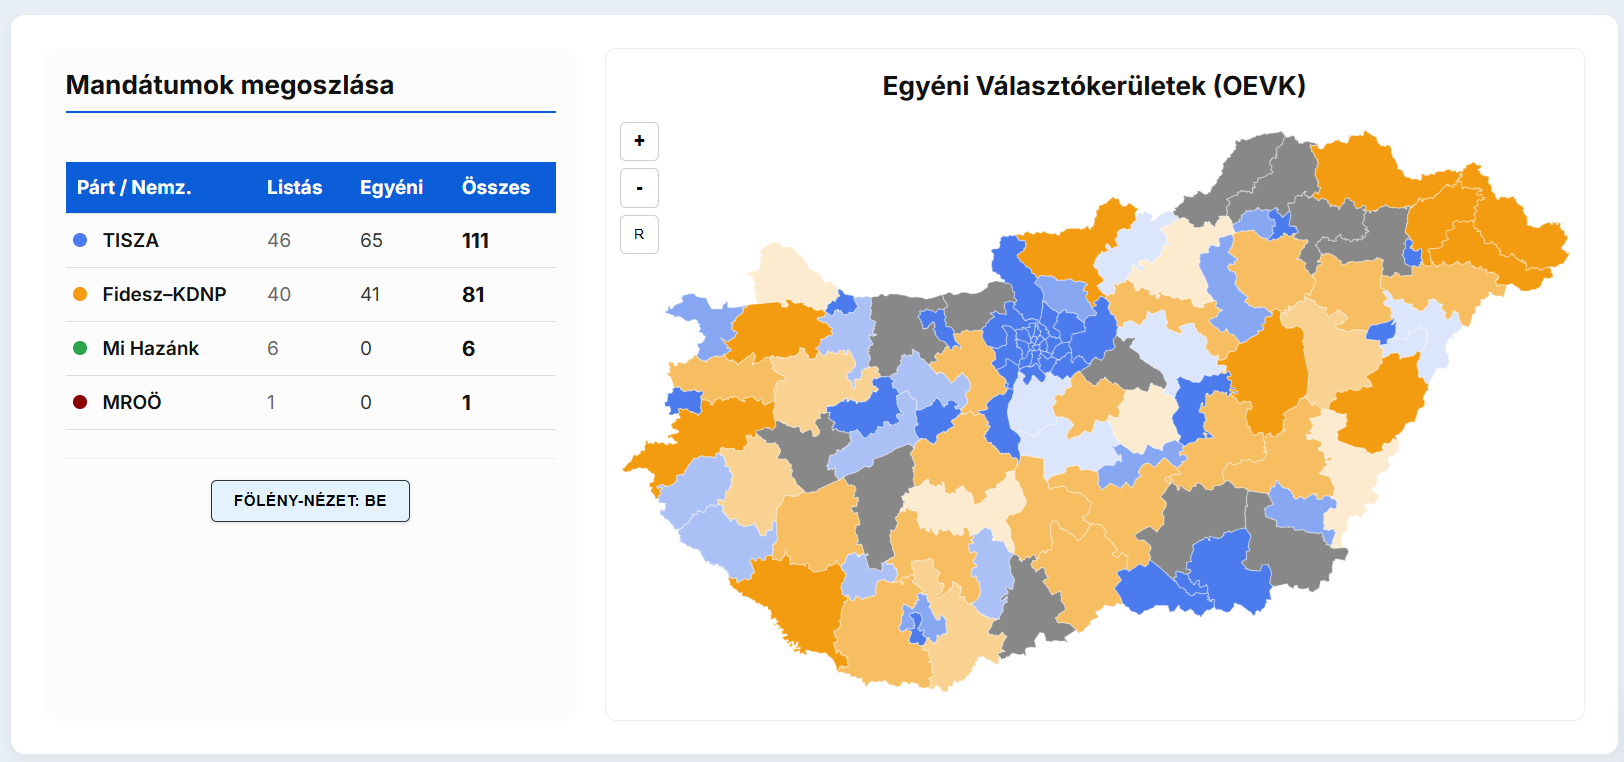1624x762 pixels.
Task: Click the zoom in plus button
Action: (639, 141)
